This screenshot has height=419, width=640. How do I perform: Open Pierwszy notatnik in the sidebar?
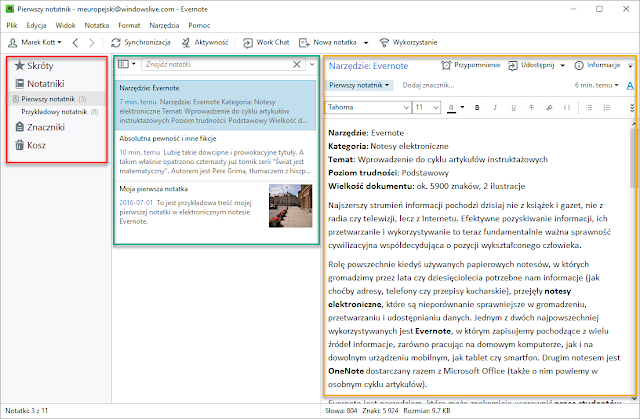pos(57,99)
